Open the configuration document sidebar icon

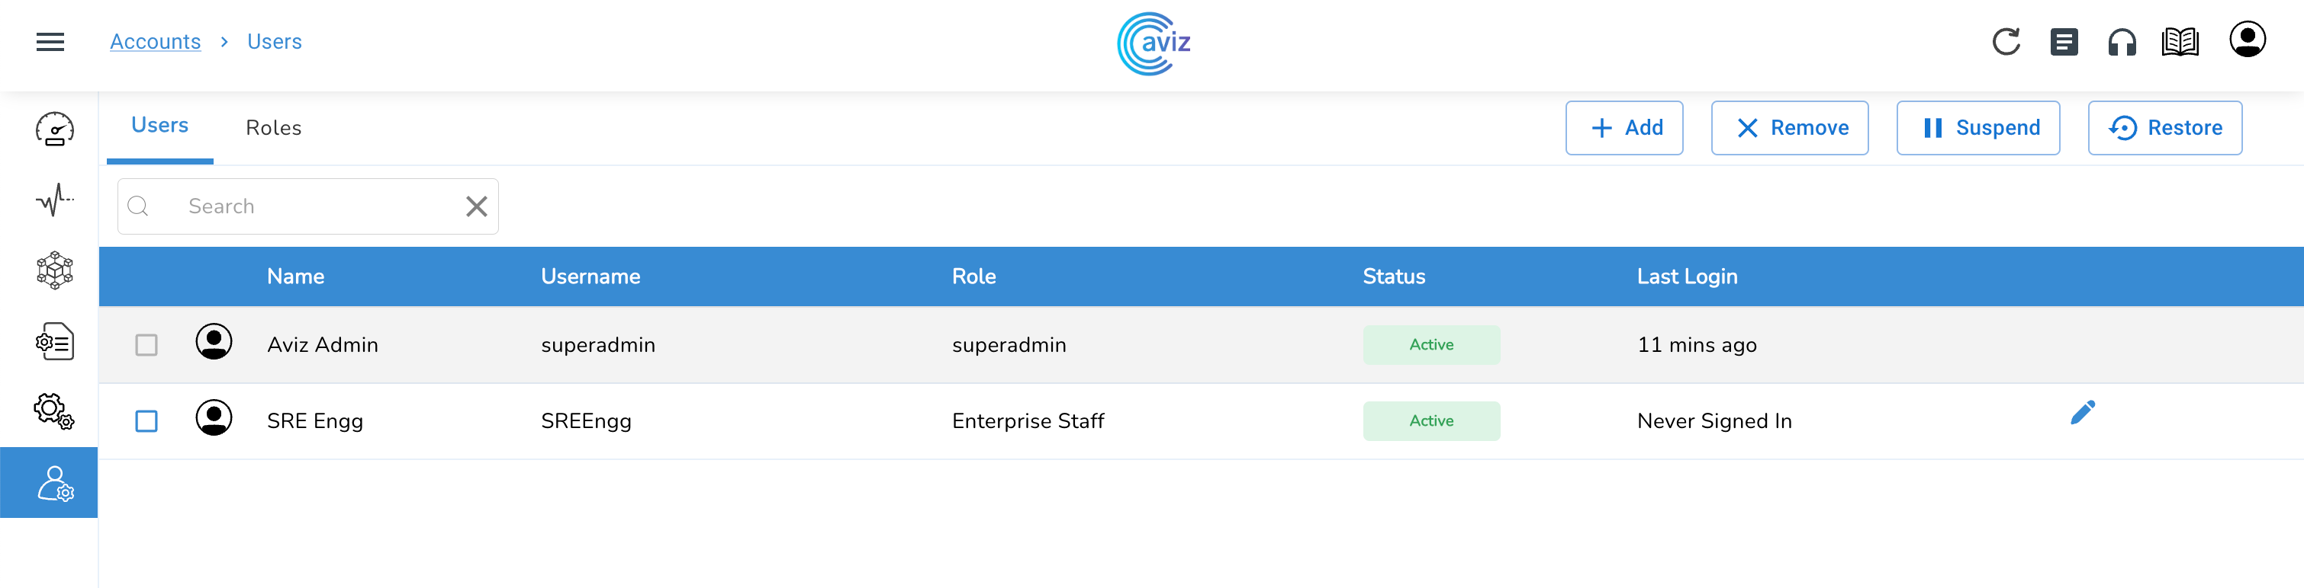54,342
